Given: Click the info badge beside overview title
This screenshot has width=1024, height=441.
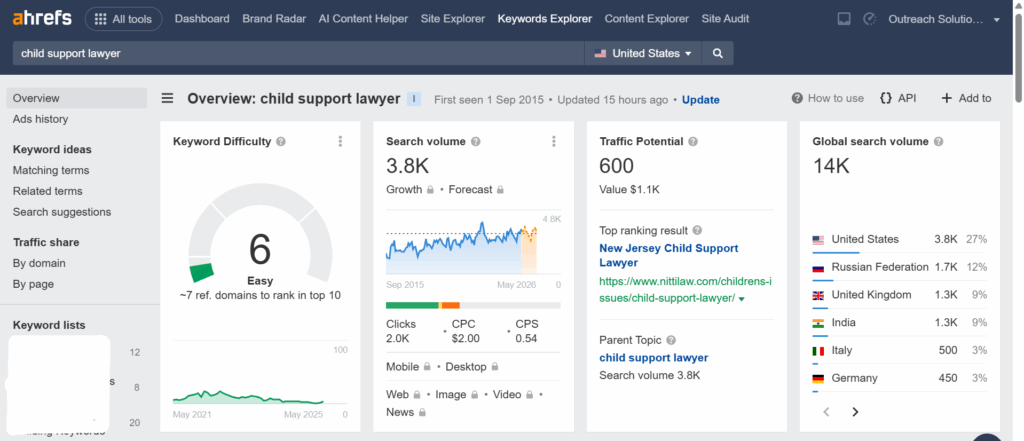Looking at the screenshot, I should [414, 99].
